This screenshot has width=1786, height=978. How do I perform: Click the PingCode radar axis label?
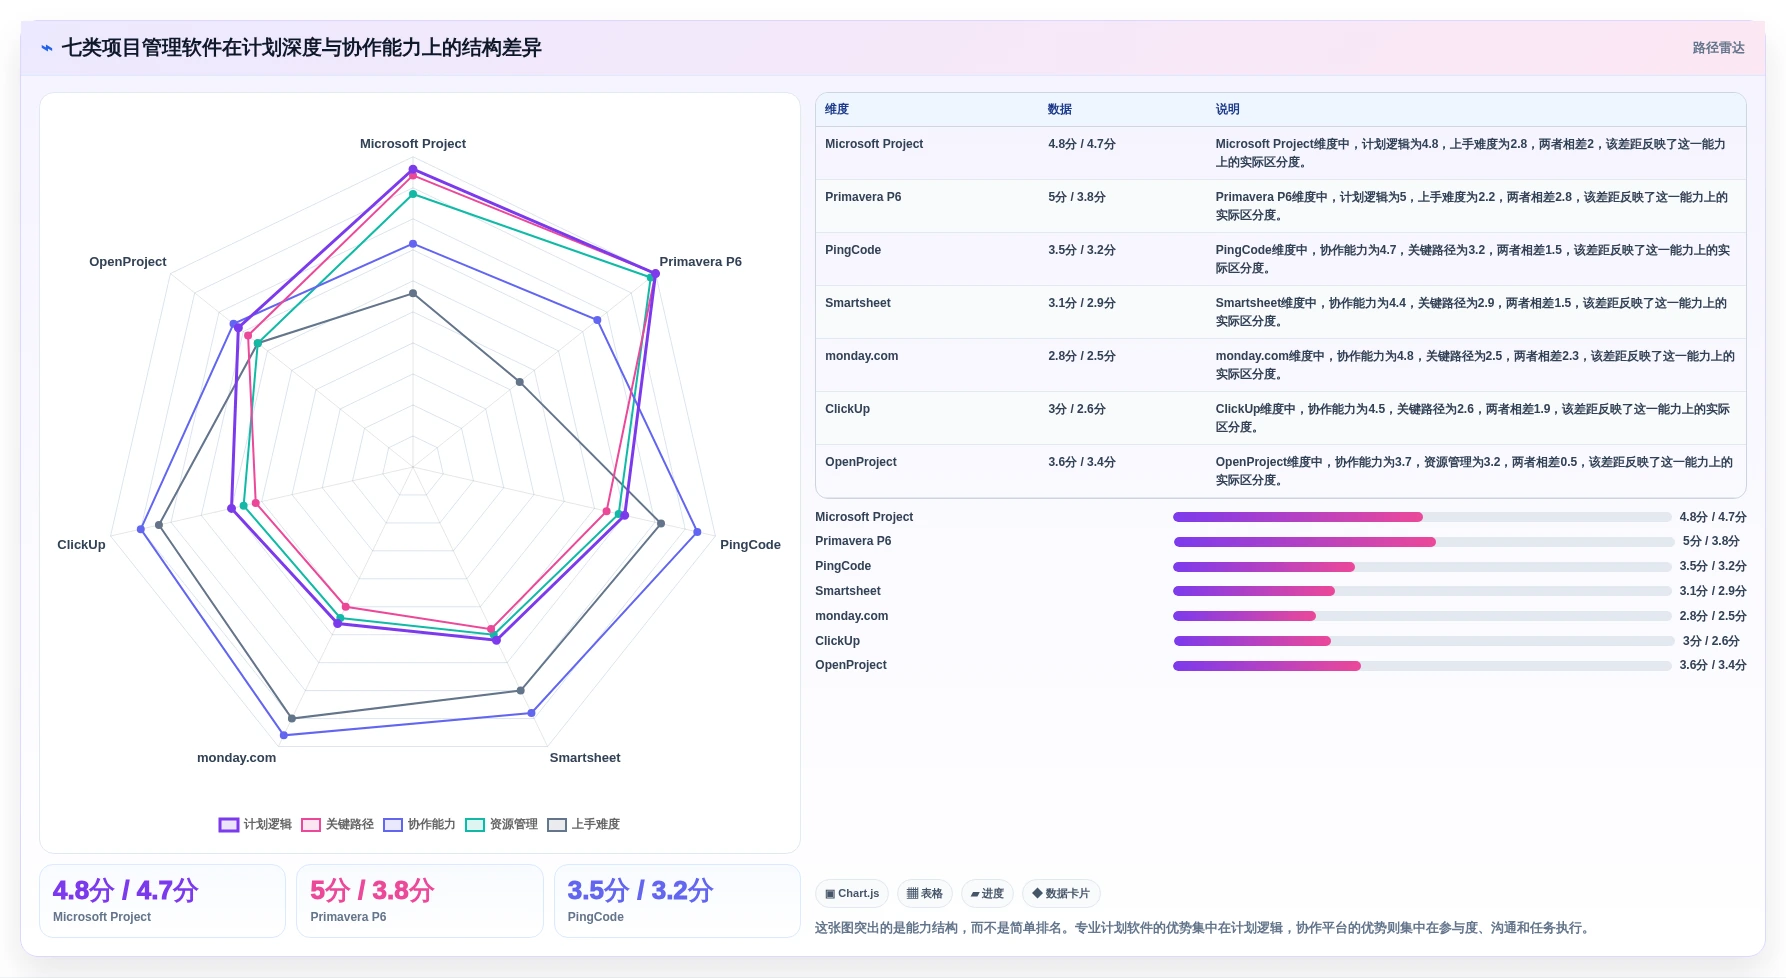(750, 545)
